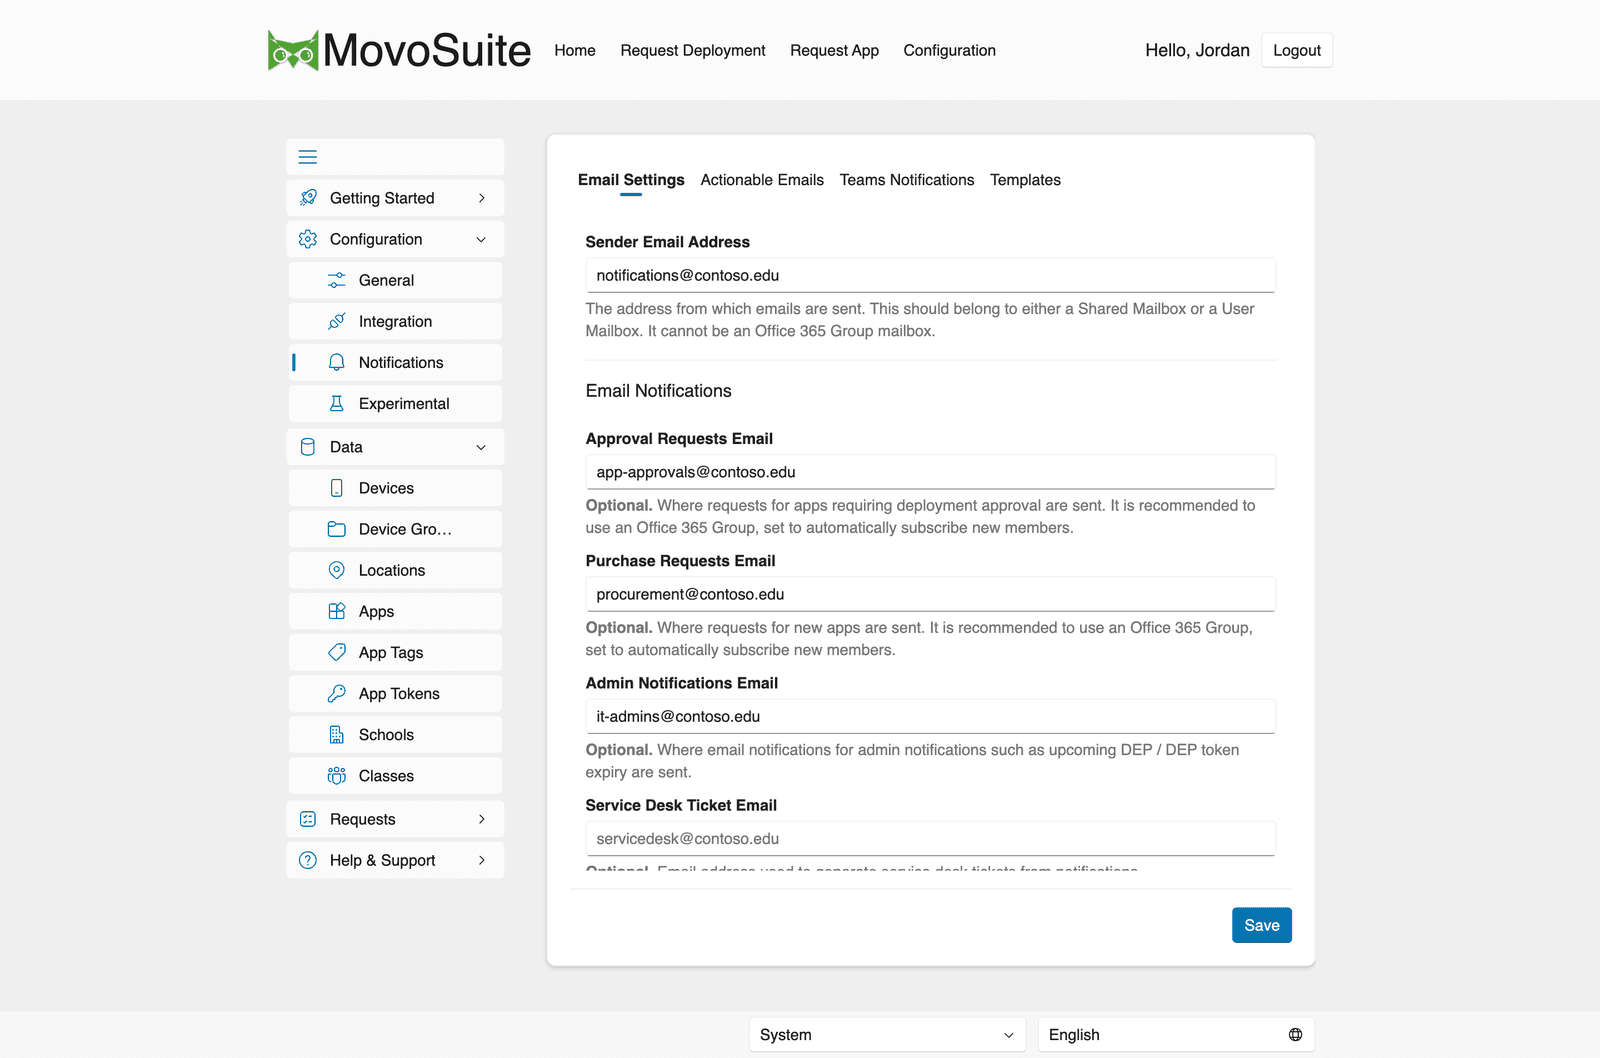Go to the Devices page
1600x1058 pixels.
coord(396,488)
